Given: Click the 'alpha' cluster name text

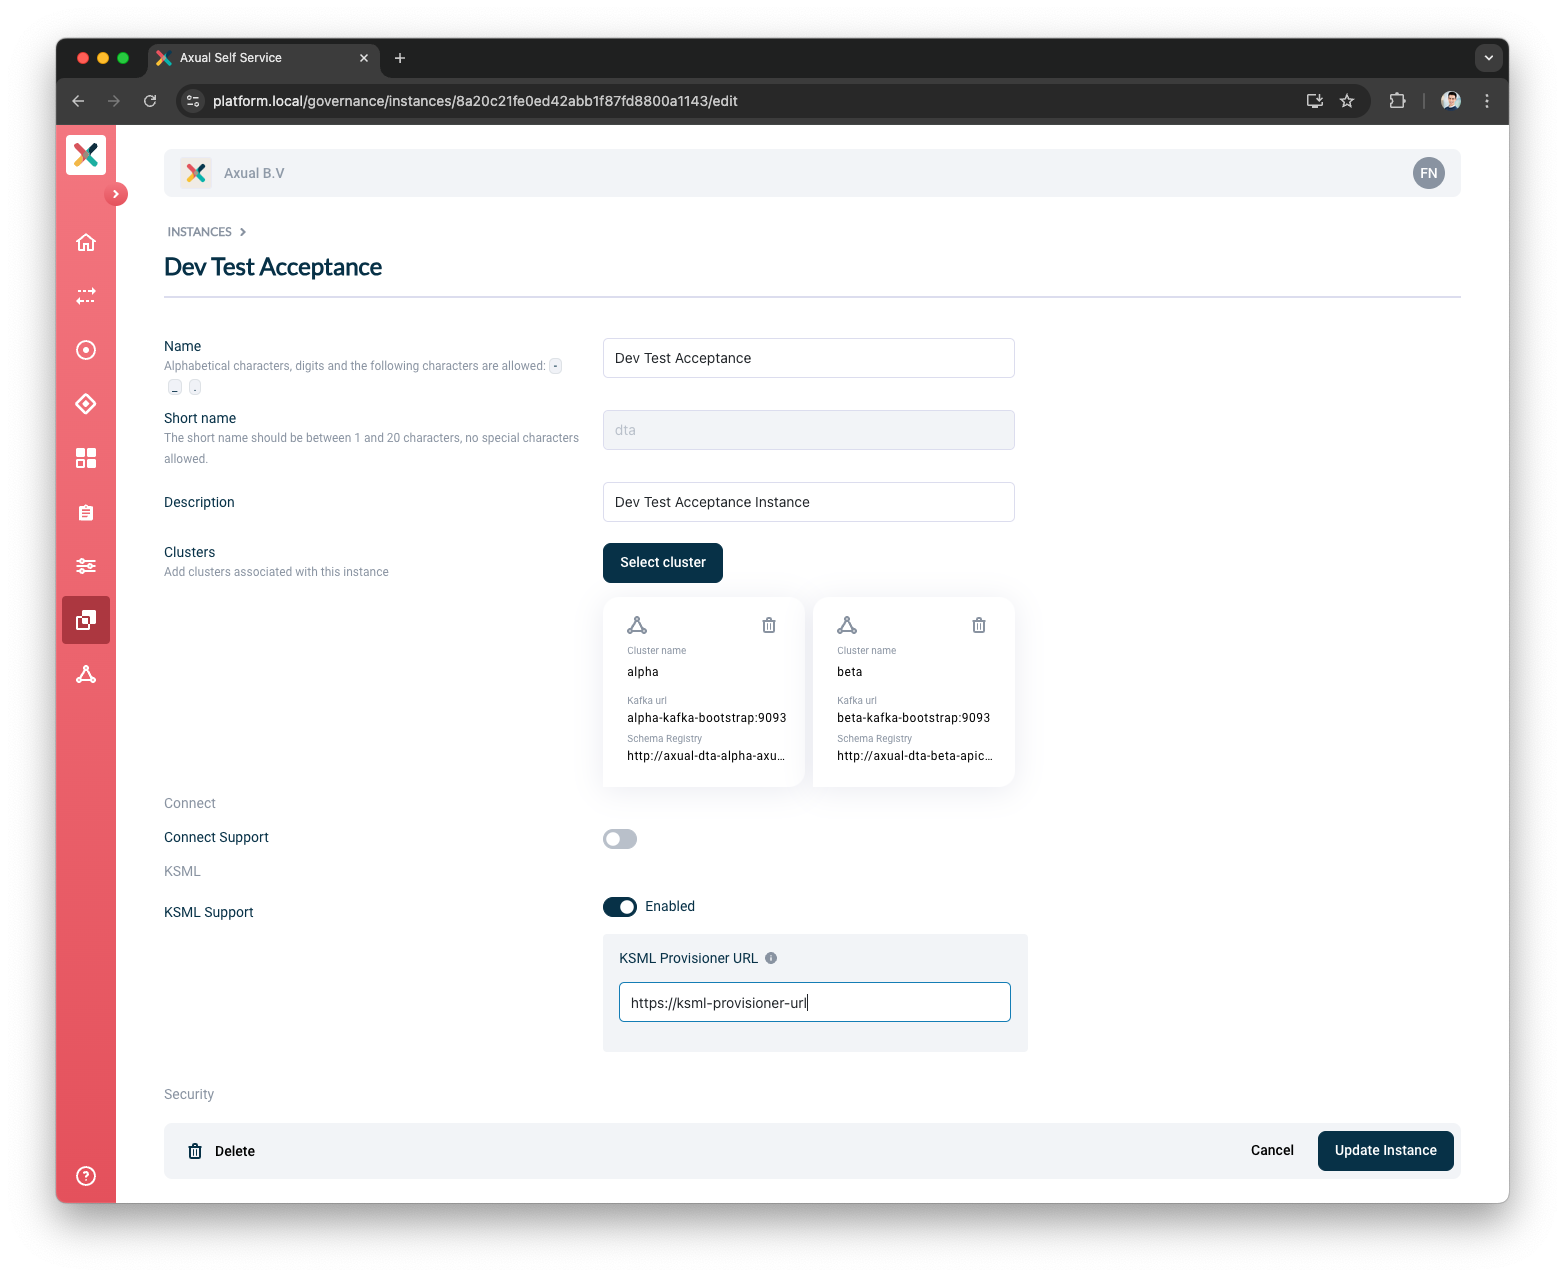Looking at the screenshot, I should tap(643, 672).
